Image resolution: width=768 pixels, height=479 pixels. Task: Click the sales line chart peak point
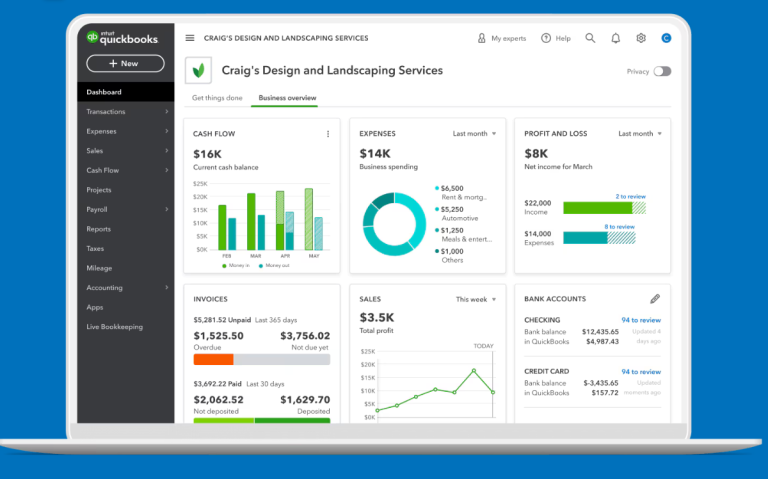[474, 371]
